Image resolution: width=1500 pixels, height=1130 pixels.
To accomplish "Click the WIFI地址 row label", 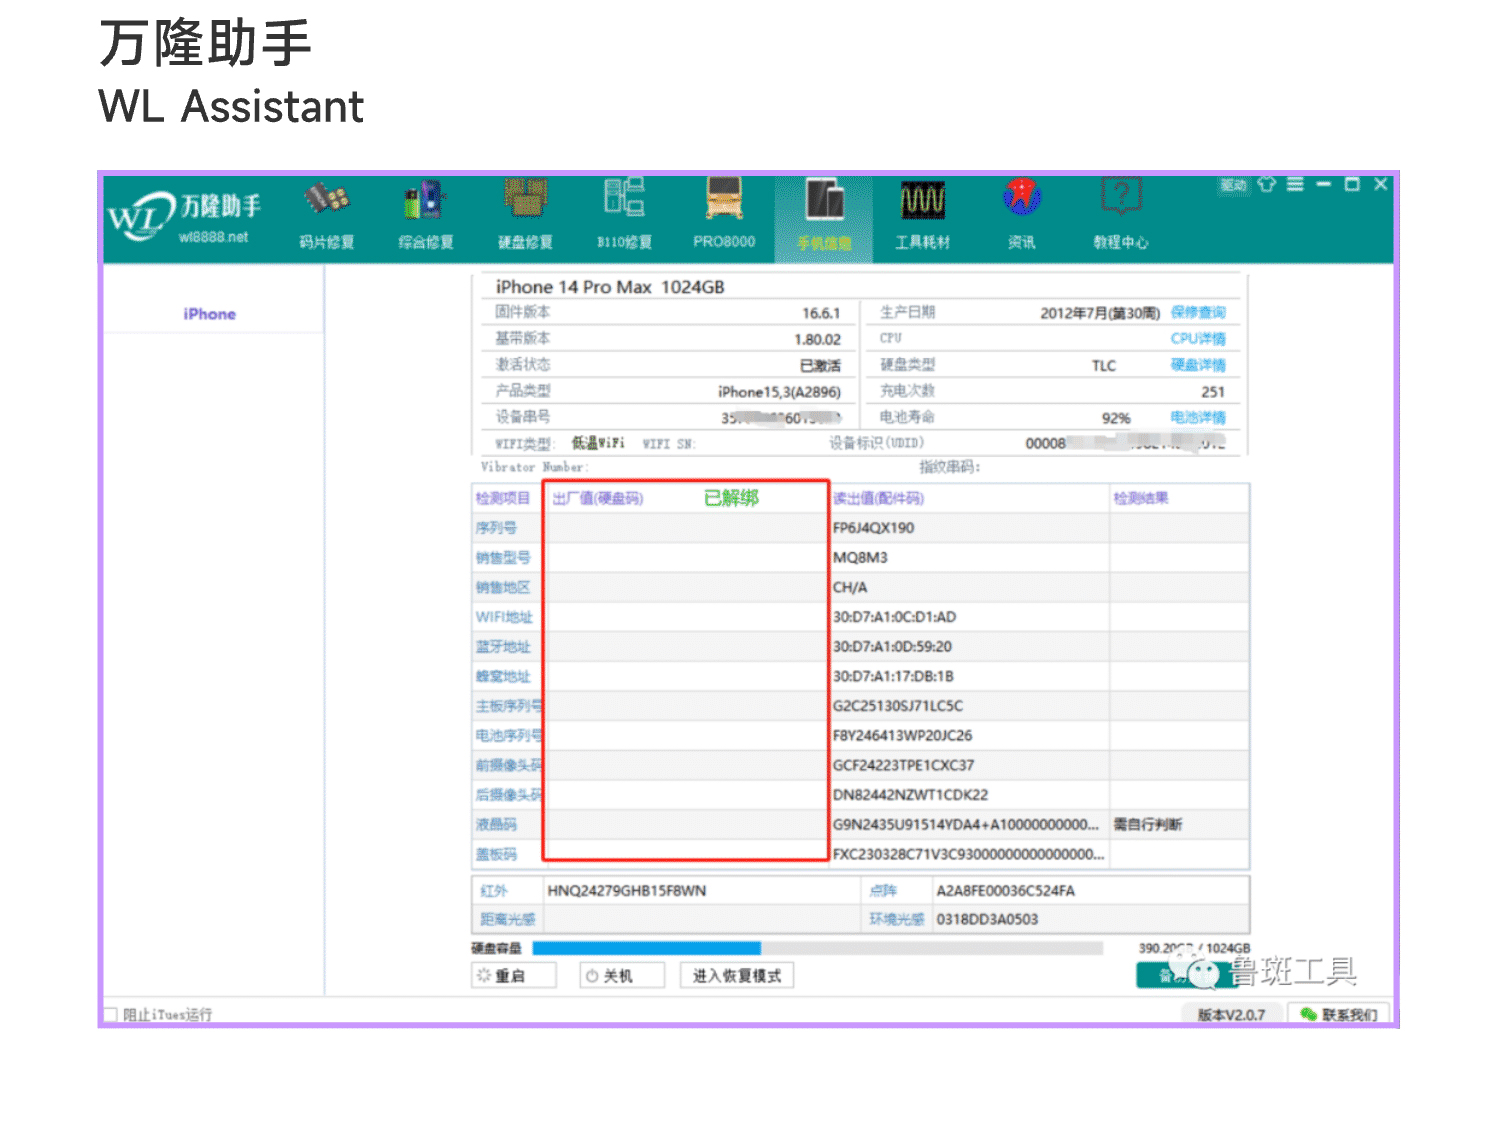I will pyautogui.click(x=504, y=617).
